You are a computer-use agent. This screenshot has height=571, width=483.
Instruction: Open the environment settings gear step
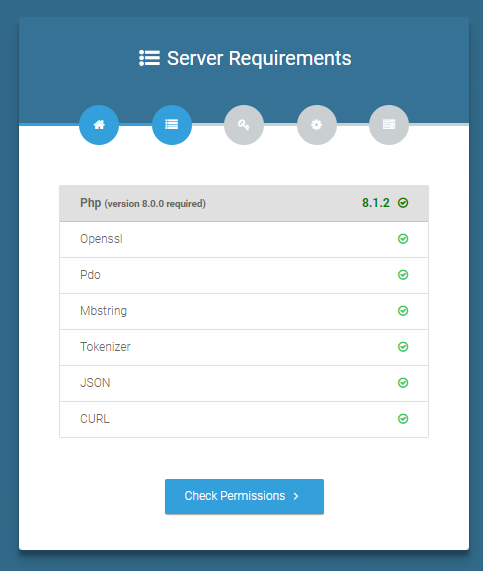tap(317, 125)
